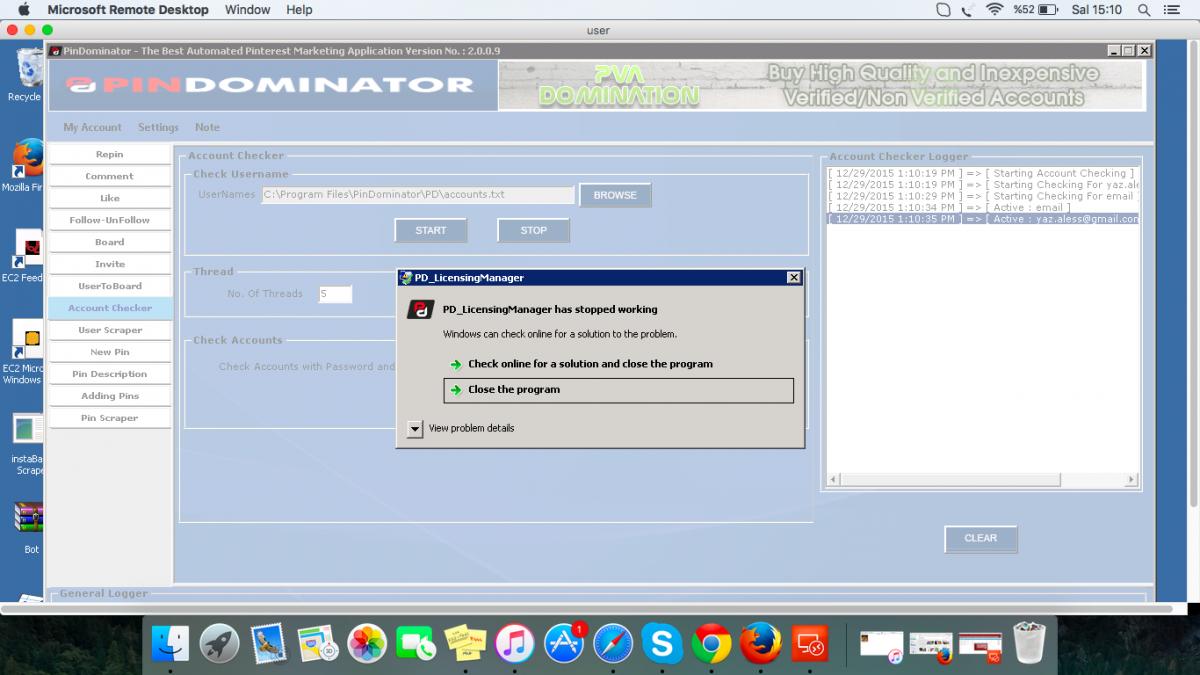Open Photos app in the dock
This screenshot has width=1200, height=675.
pos(367,644)
